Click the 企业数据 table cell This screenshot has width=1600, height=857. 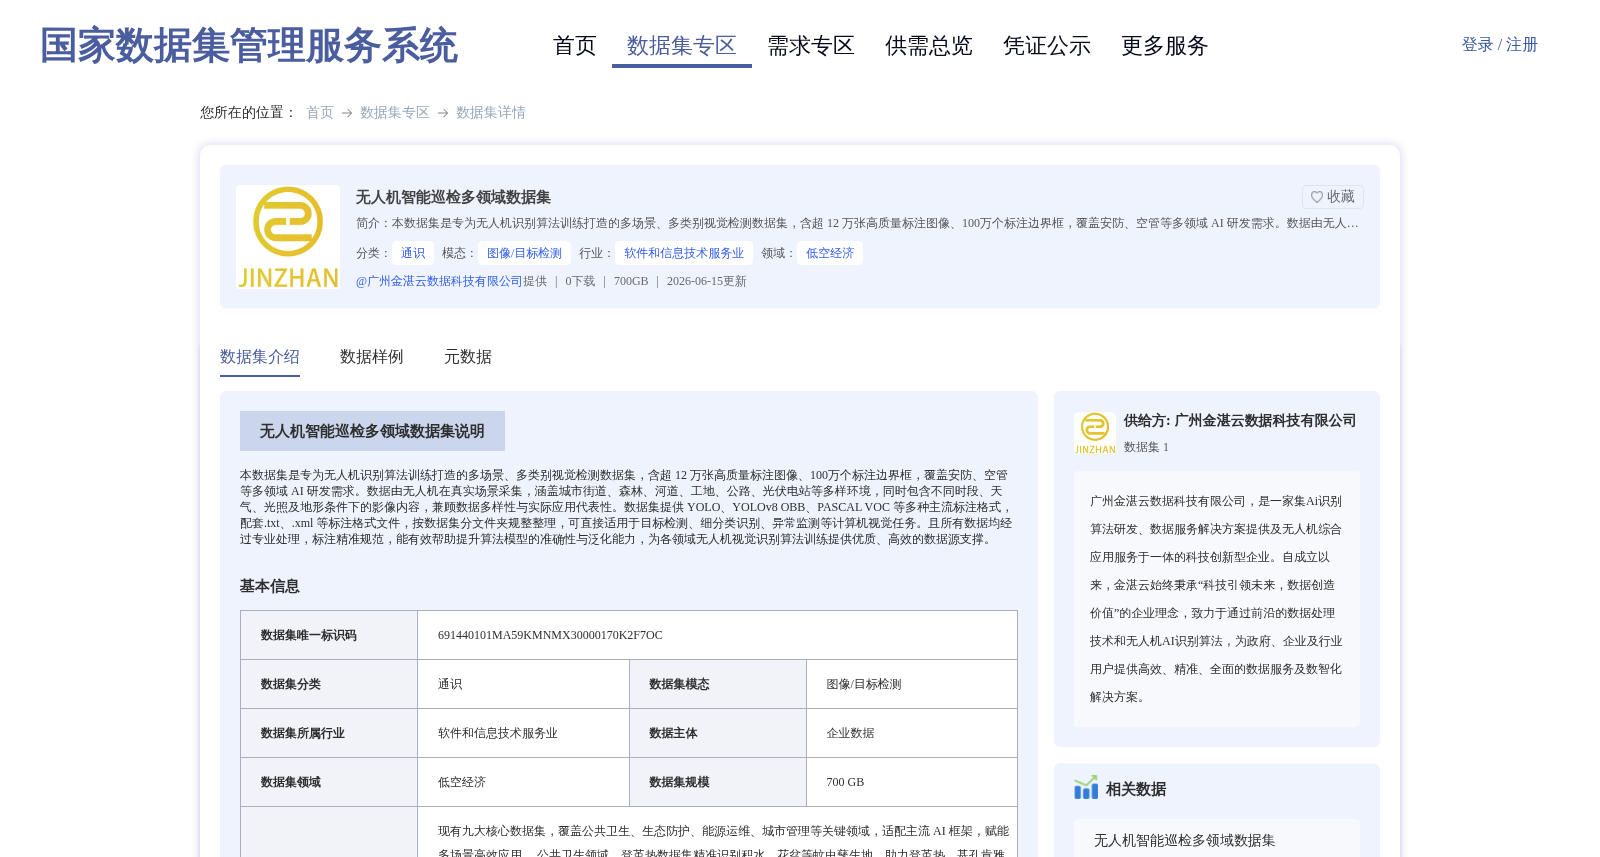point(851,733)
